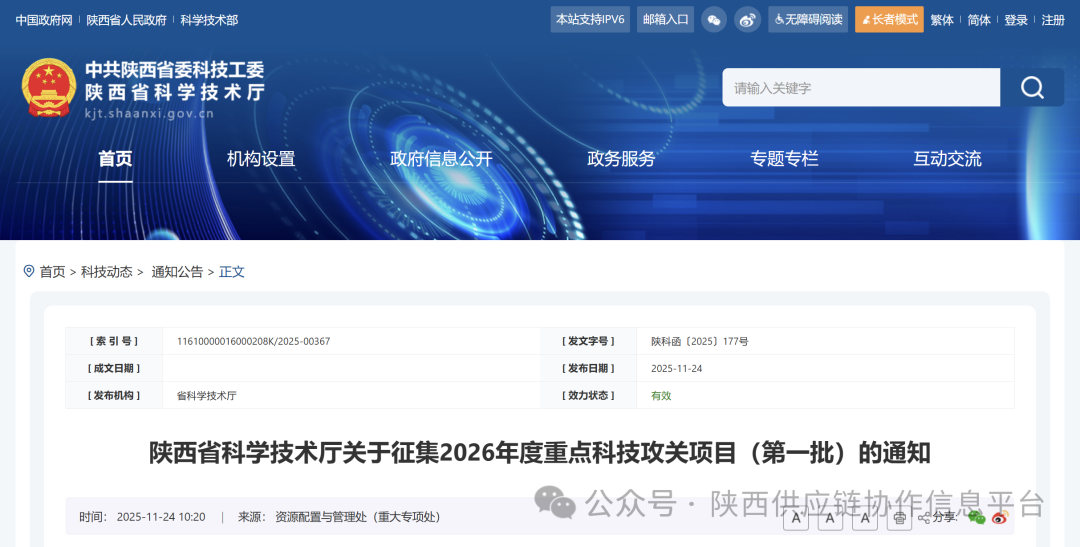
Task: Click publisher value 省科学技术厅
Action: pos(207,396)
